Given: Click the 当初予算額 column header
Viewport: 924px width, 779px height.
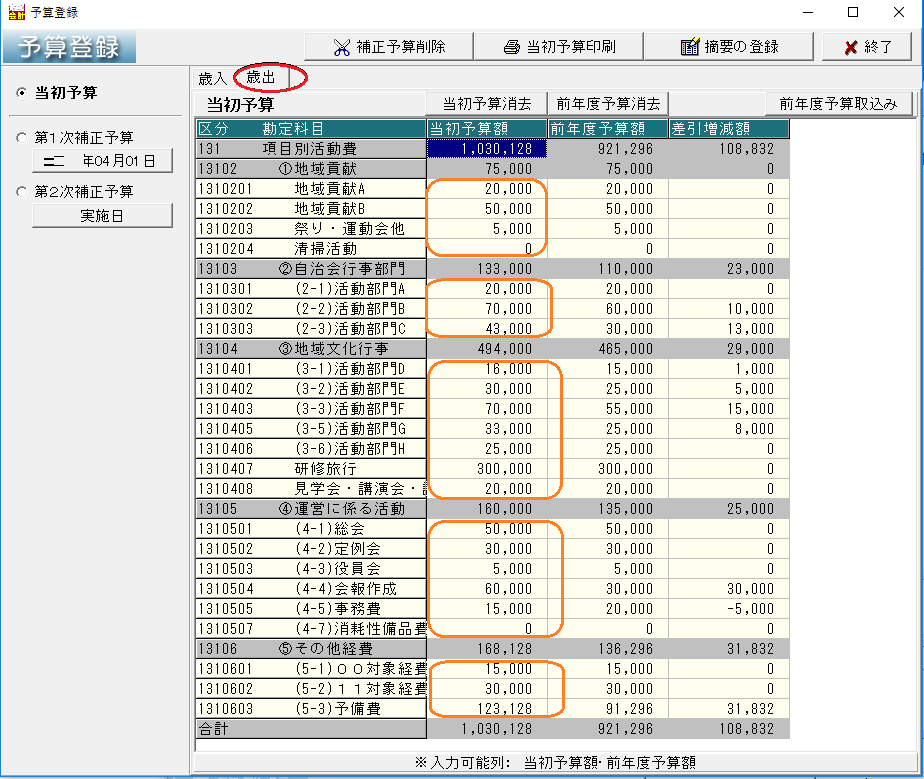Looking at the screenshot, I should point(486,129).
